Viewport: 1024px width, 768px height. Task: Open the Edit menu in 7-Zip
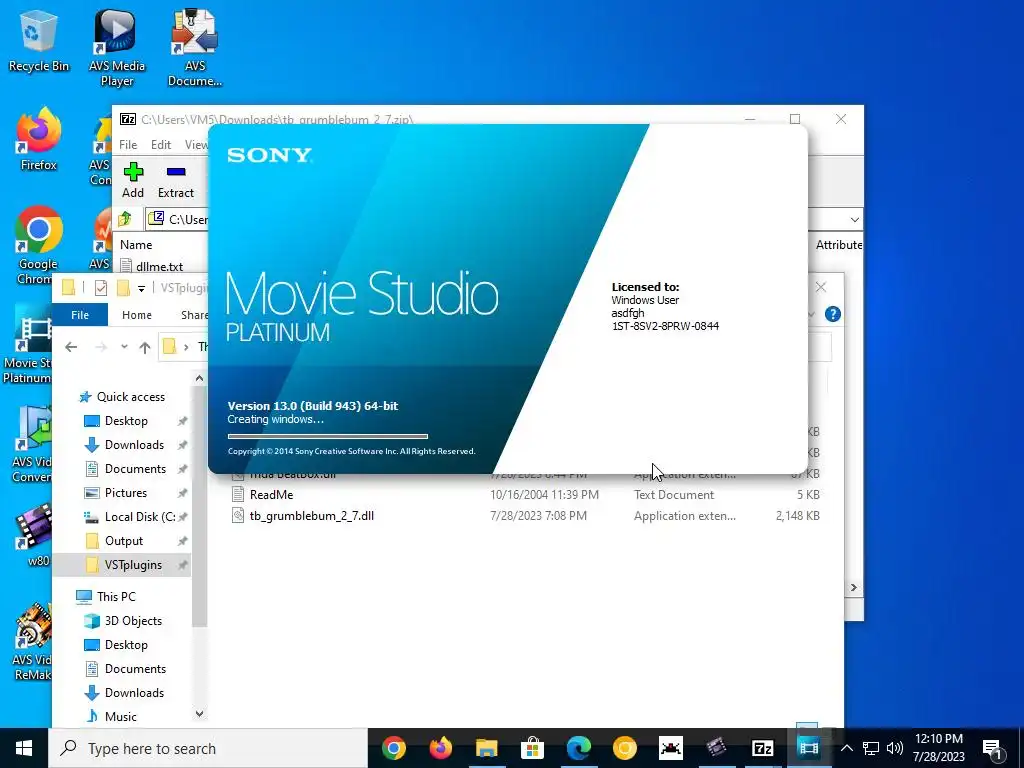point(161,145)
